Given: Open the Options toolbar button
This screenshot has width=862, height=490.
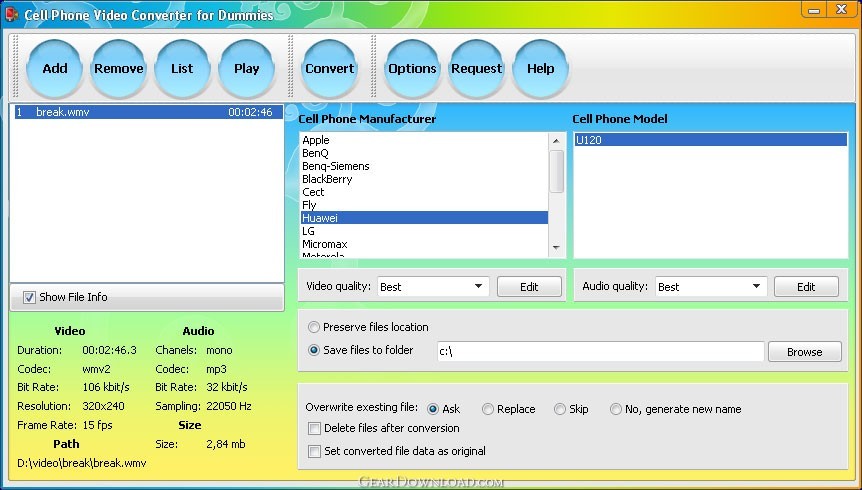Looking at the screenshot, I should (x=412, y=69).
